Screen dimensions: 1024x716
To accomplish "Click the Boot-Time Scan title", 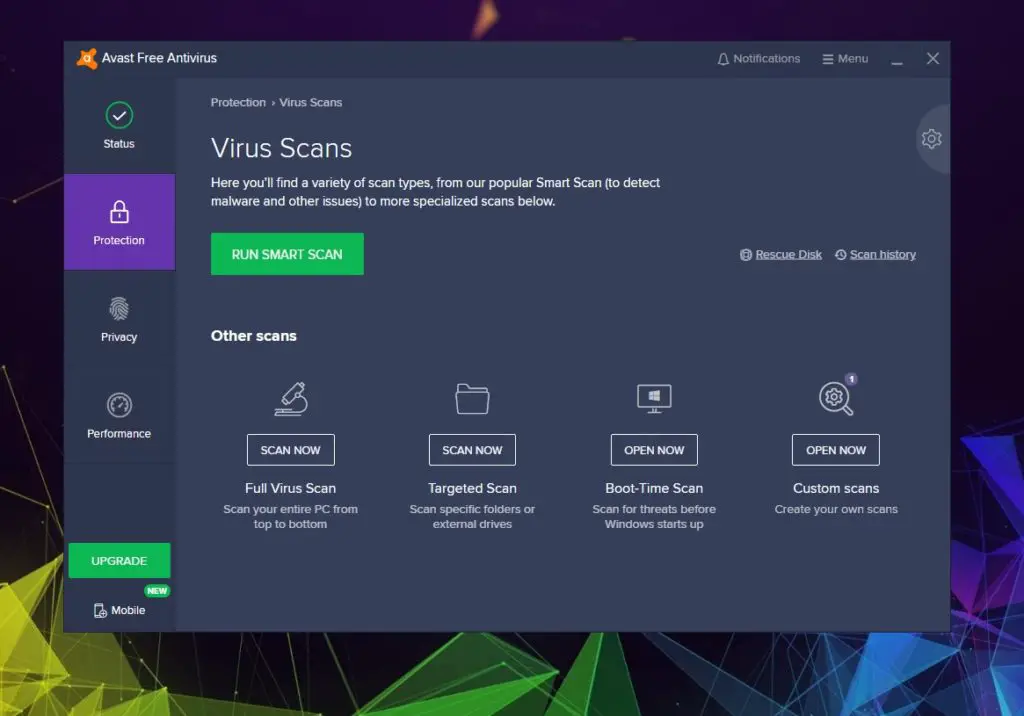I will click(654, 488).
